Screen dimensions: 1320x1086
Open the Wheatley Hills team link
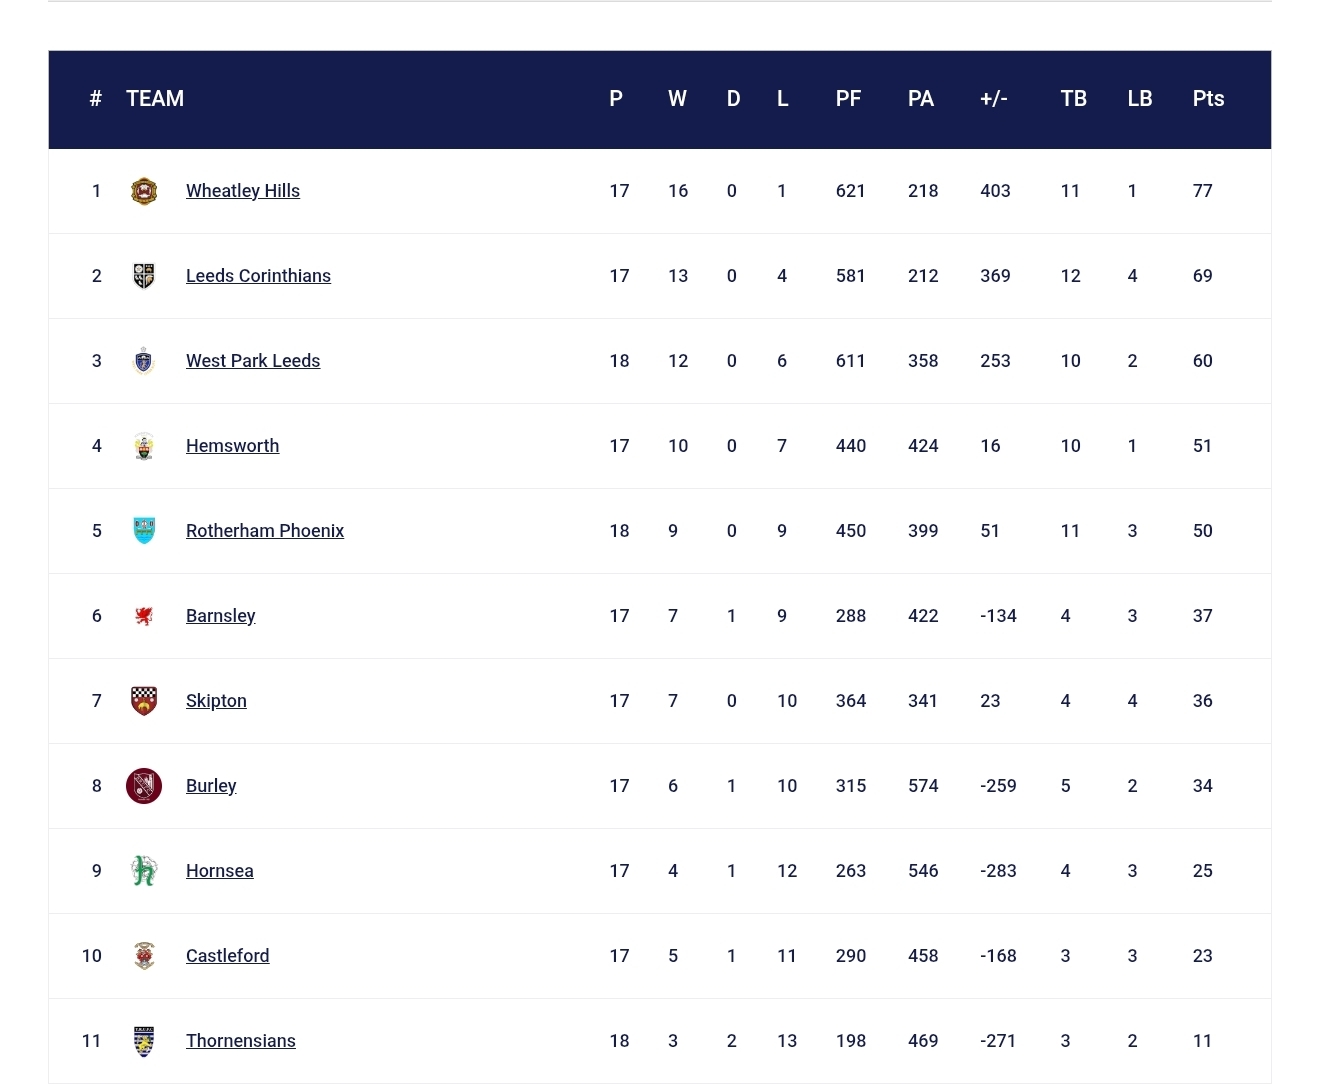(x=243, y=191)
